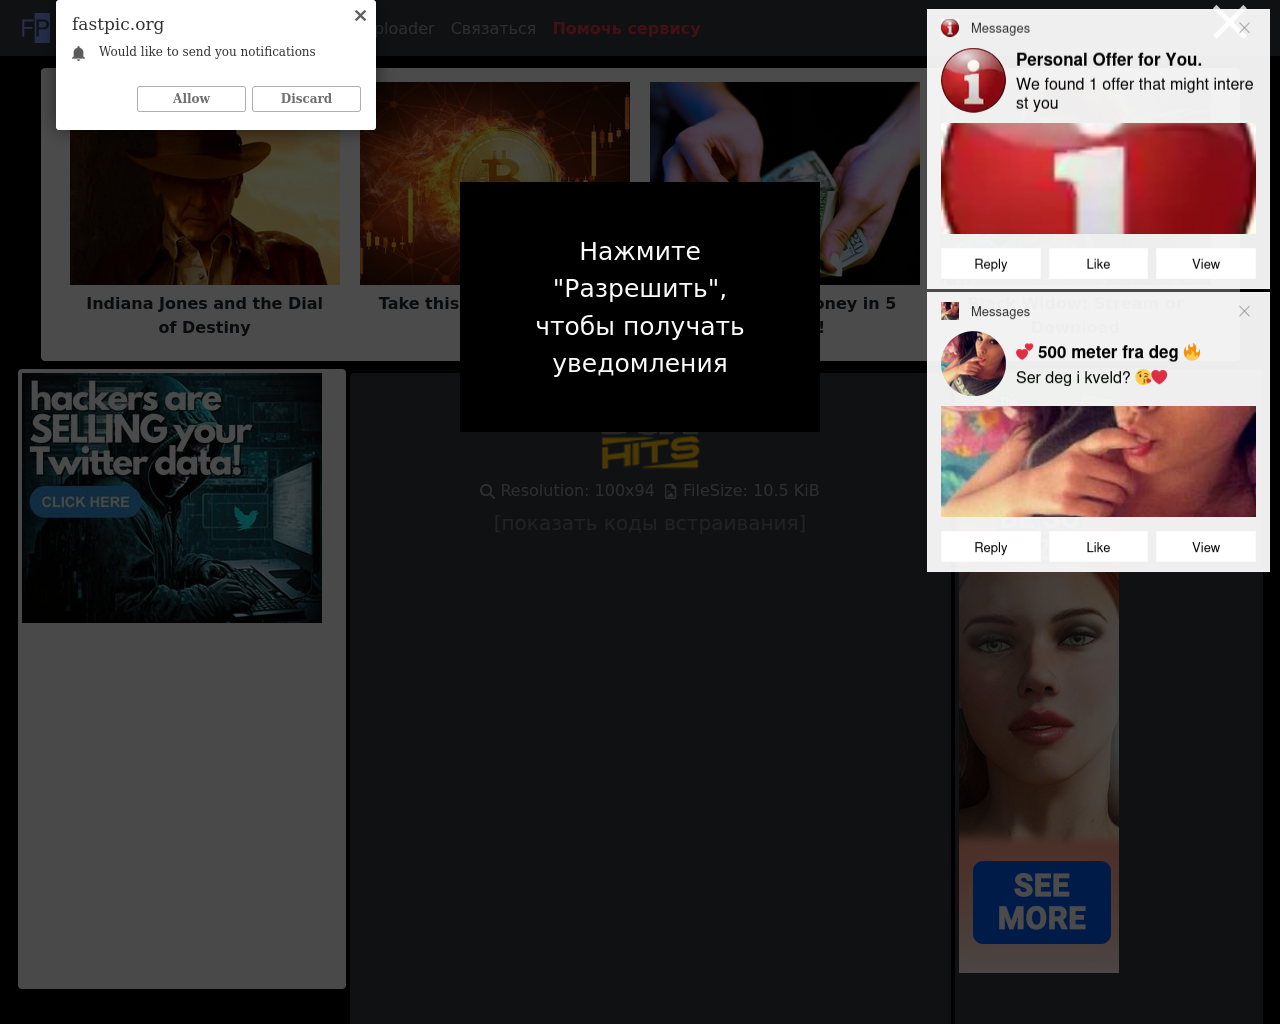The image size is (1280, 1024).
Task: Dismiss the Personal Offer message
Action: pyautogui.click(x=1244, y=28)
